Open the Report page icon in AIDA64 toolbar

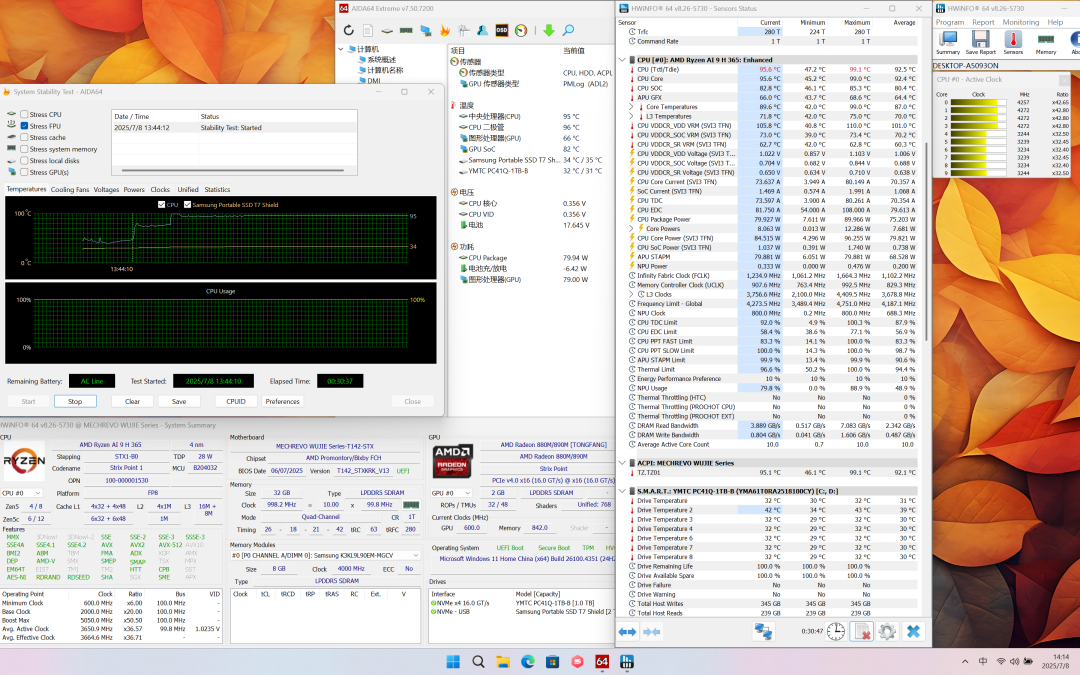368,30
